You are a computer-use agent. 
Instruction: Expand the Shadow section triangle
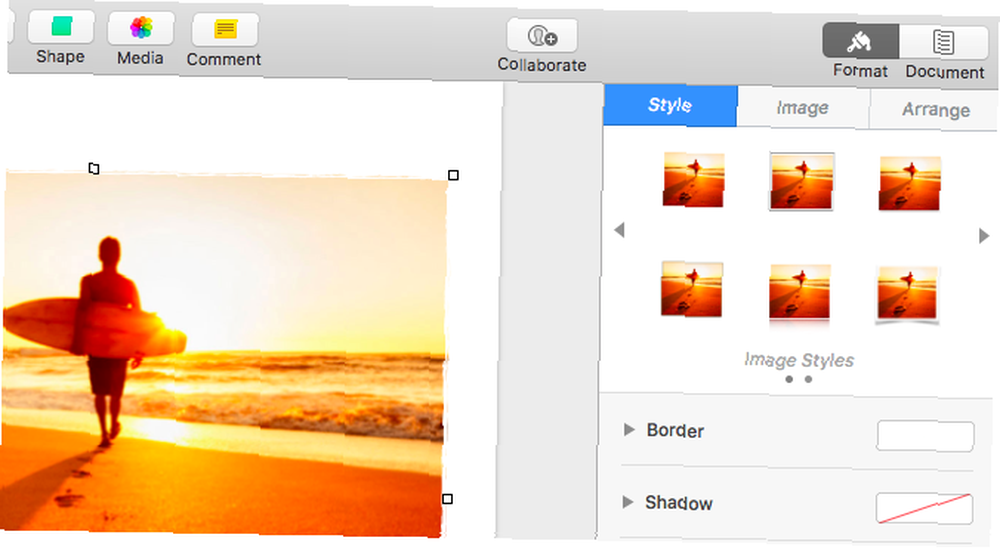click(628, 502)
